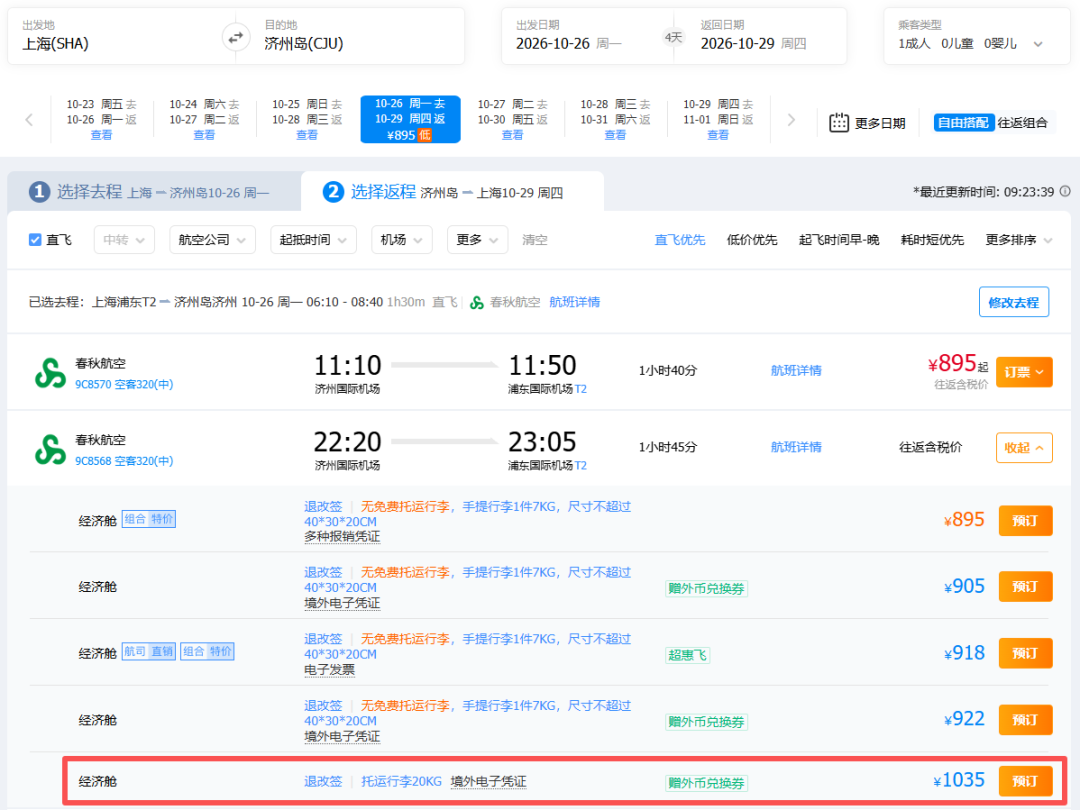Book the ¥918 economy fare
1080x810 pixels.
point(1026,654)
